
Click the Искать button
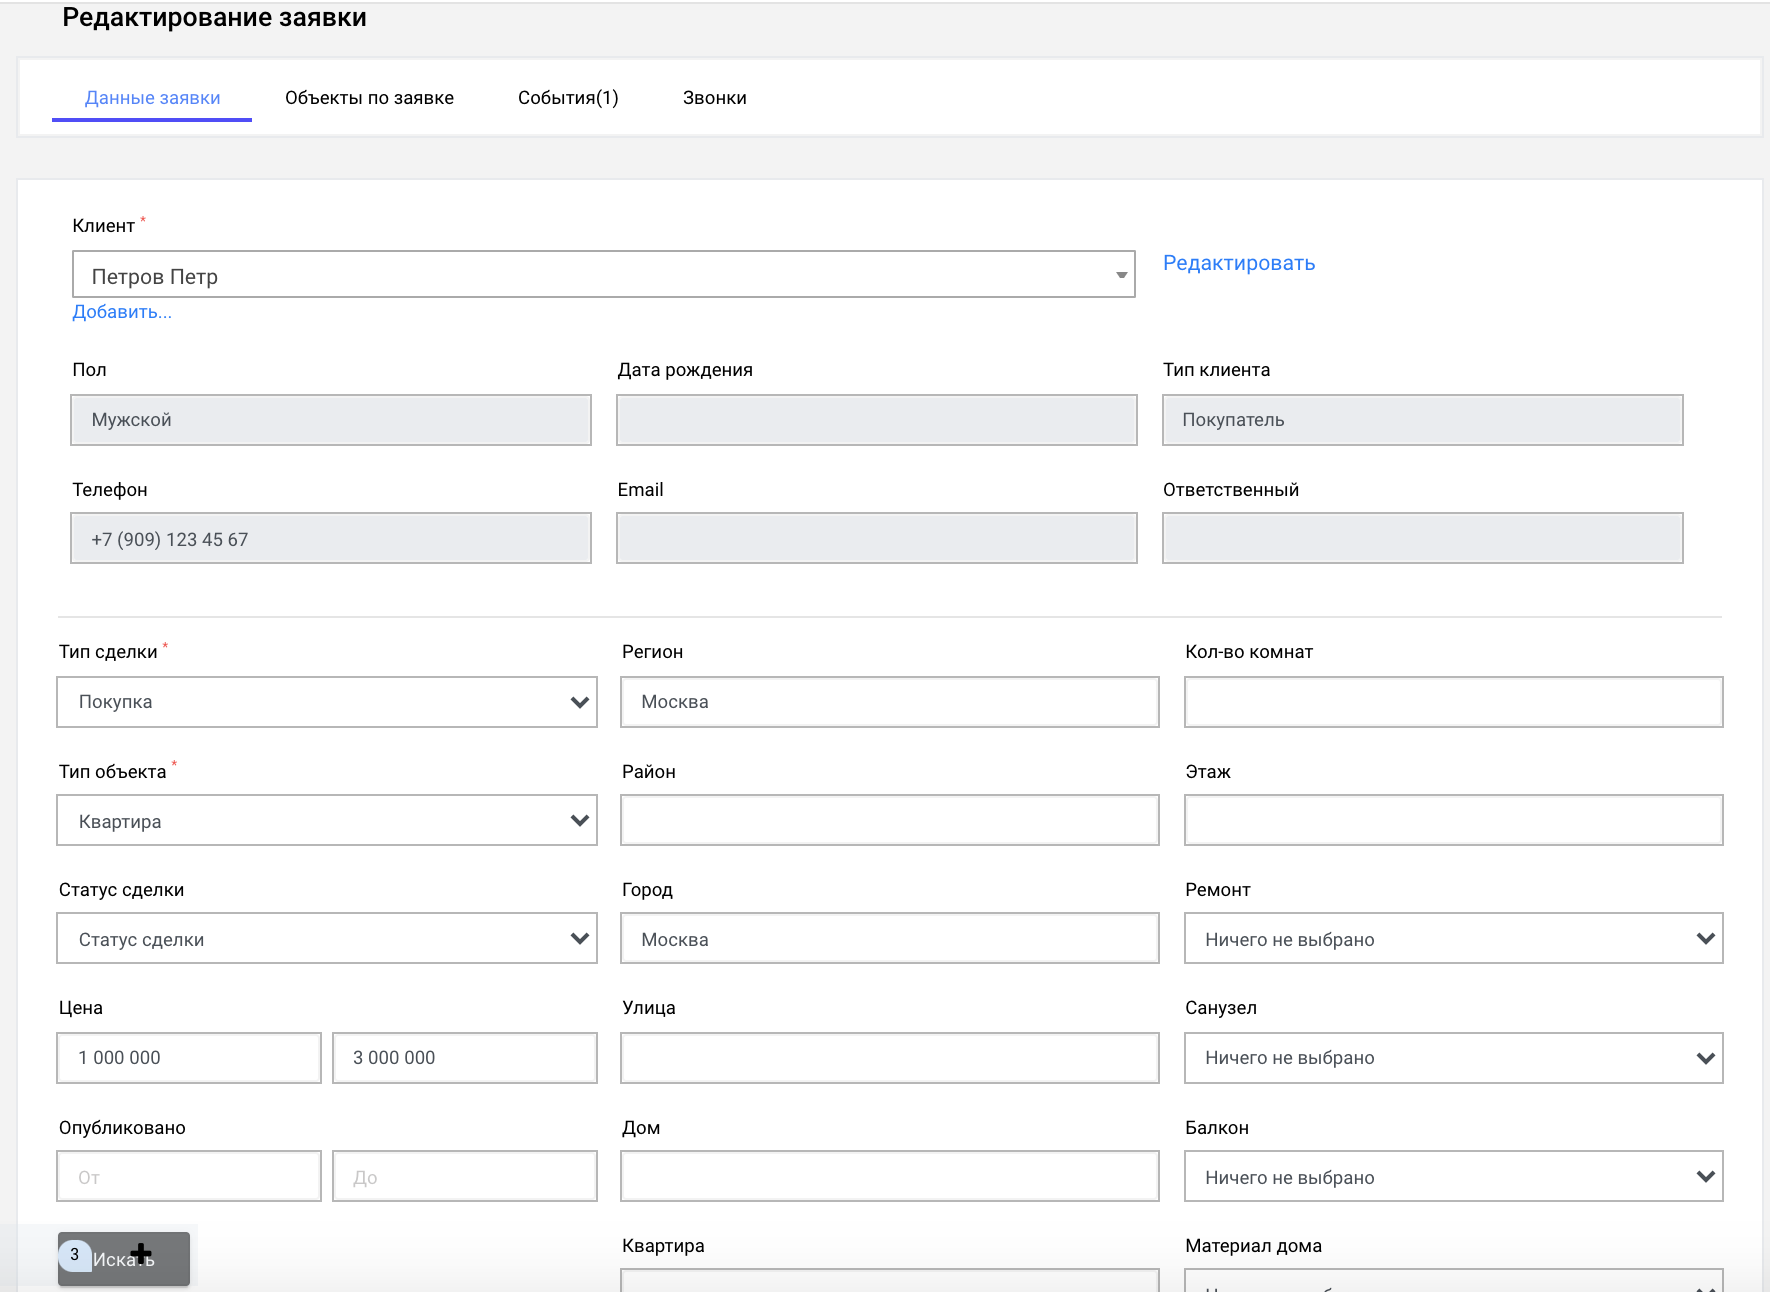pyautogui.click(x=124, y=1259)
